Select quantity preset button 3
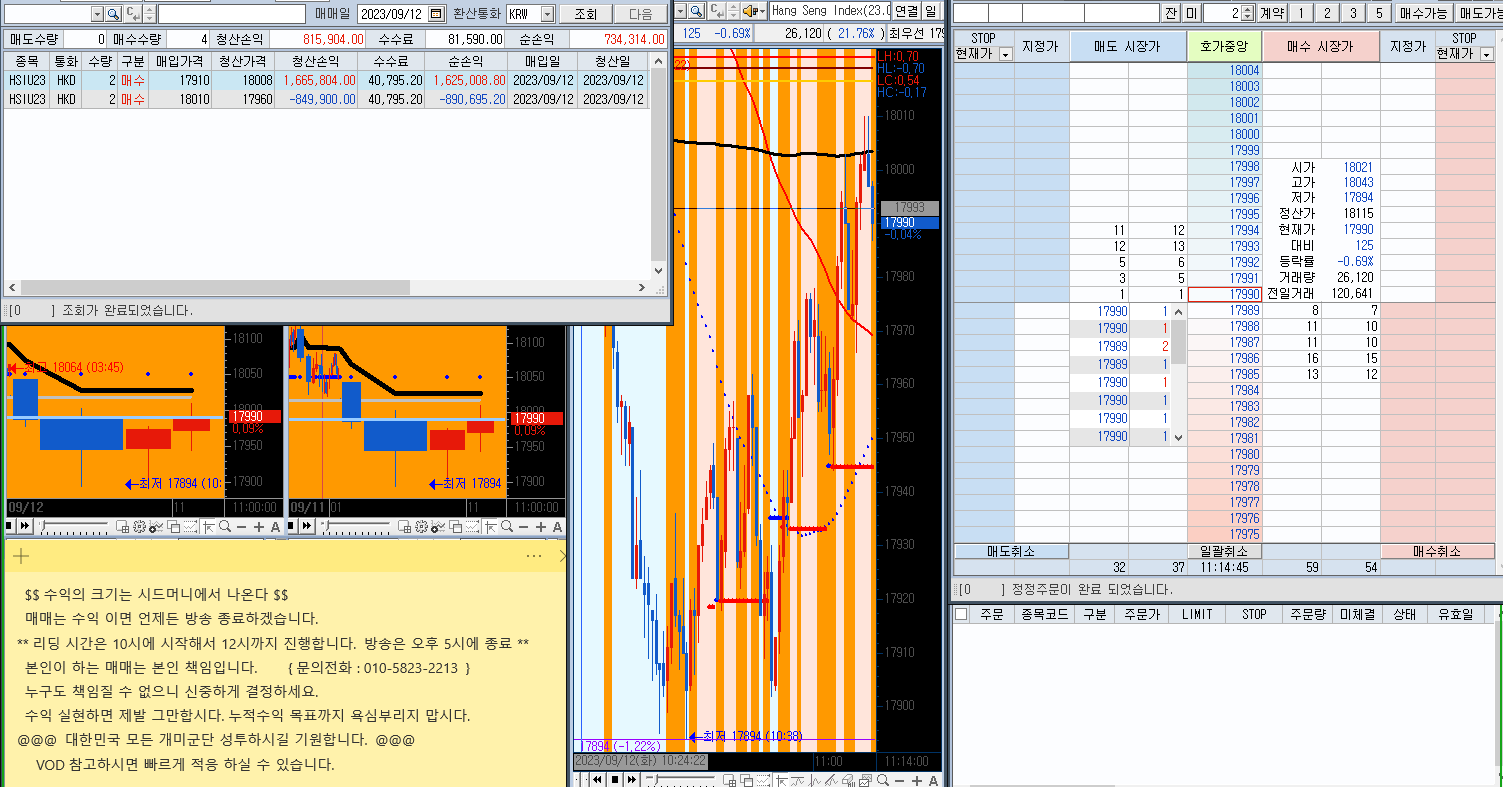Screen dimensions: 1503x787 point(1353,13)
